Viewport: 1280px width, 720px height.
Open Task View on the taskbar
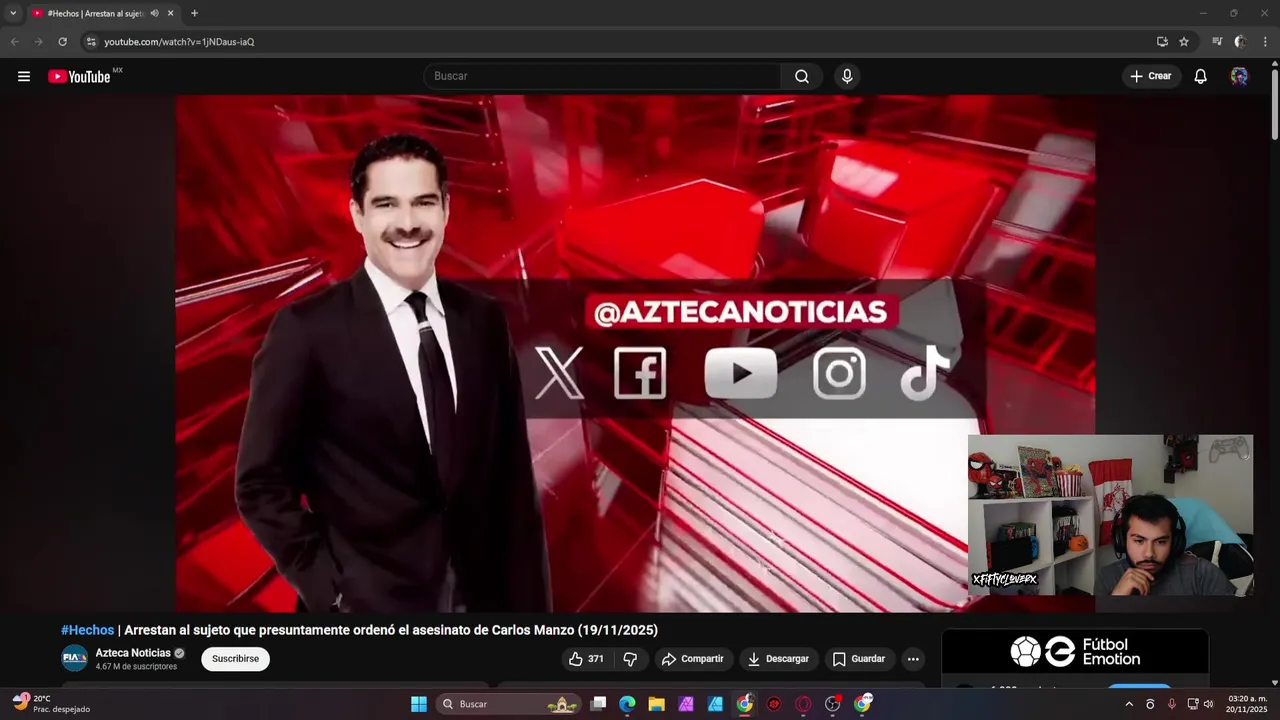pos(598,704)
